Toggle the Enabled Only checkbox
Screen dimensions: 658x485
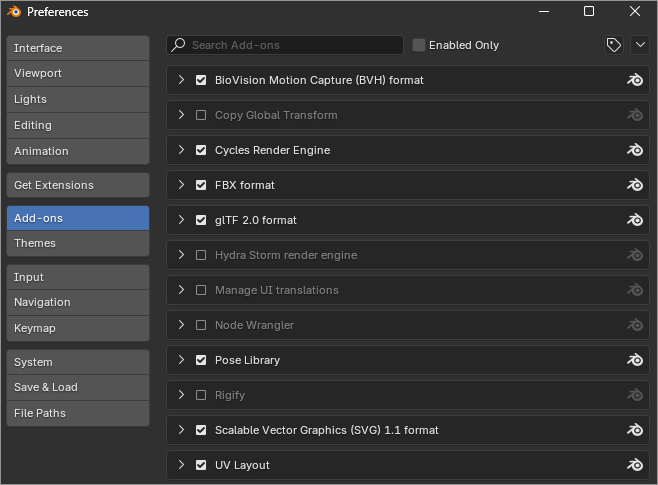(419, 45)
